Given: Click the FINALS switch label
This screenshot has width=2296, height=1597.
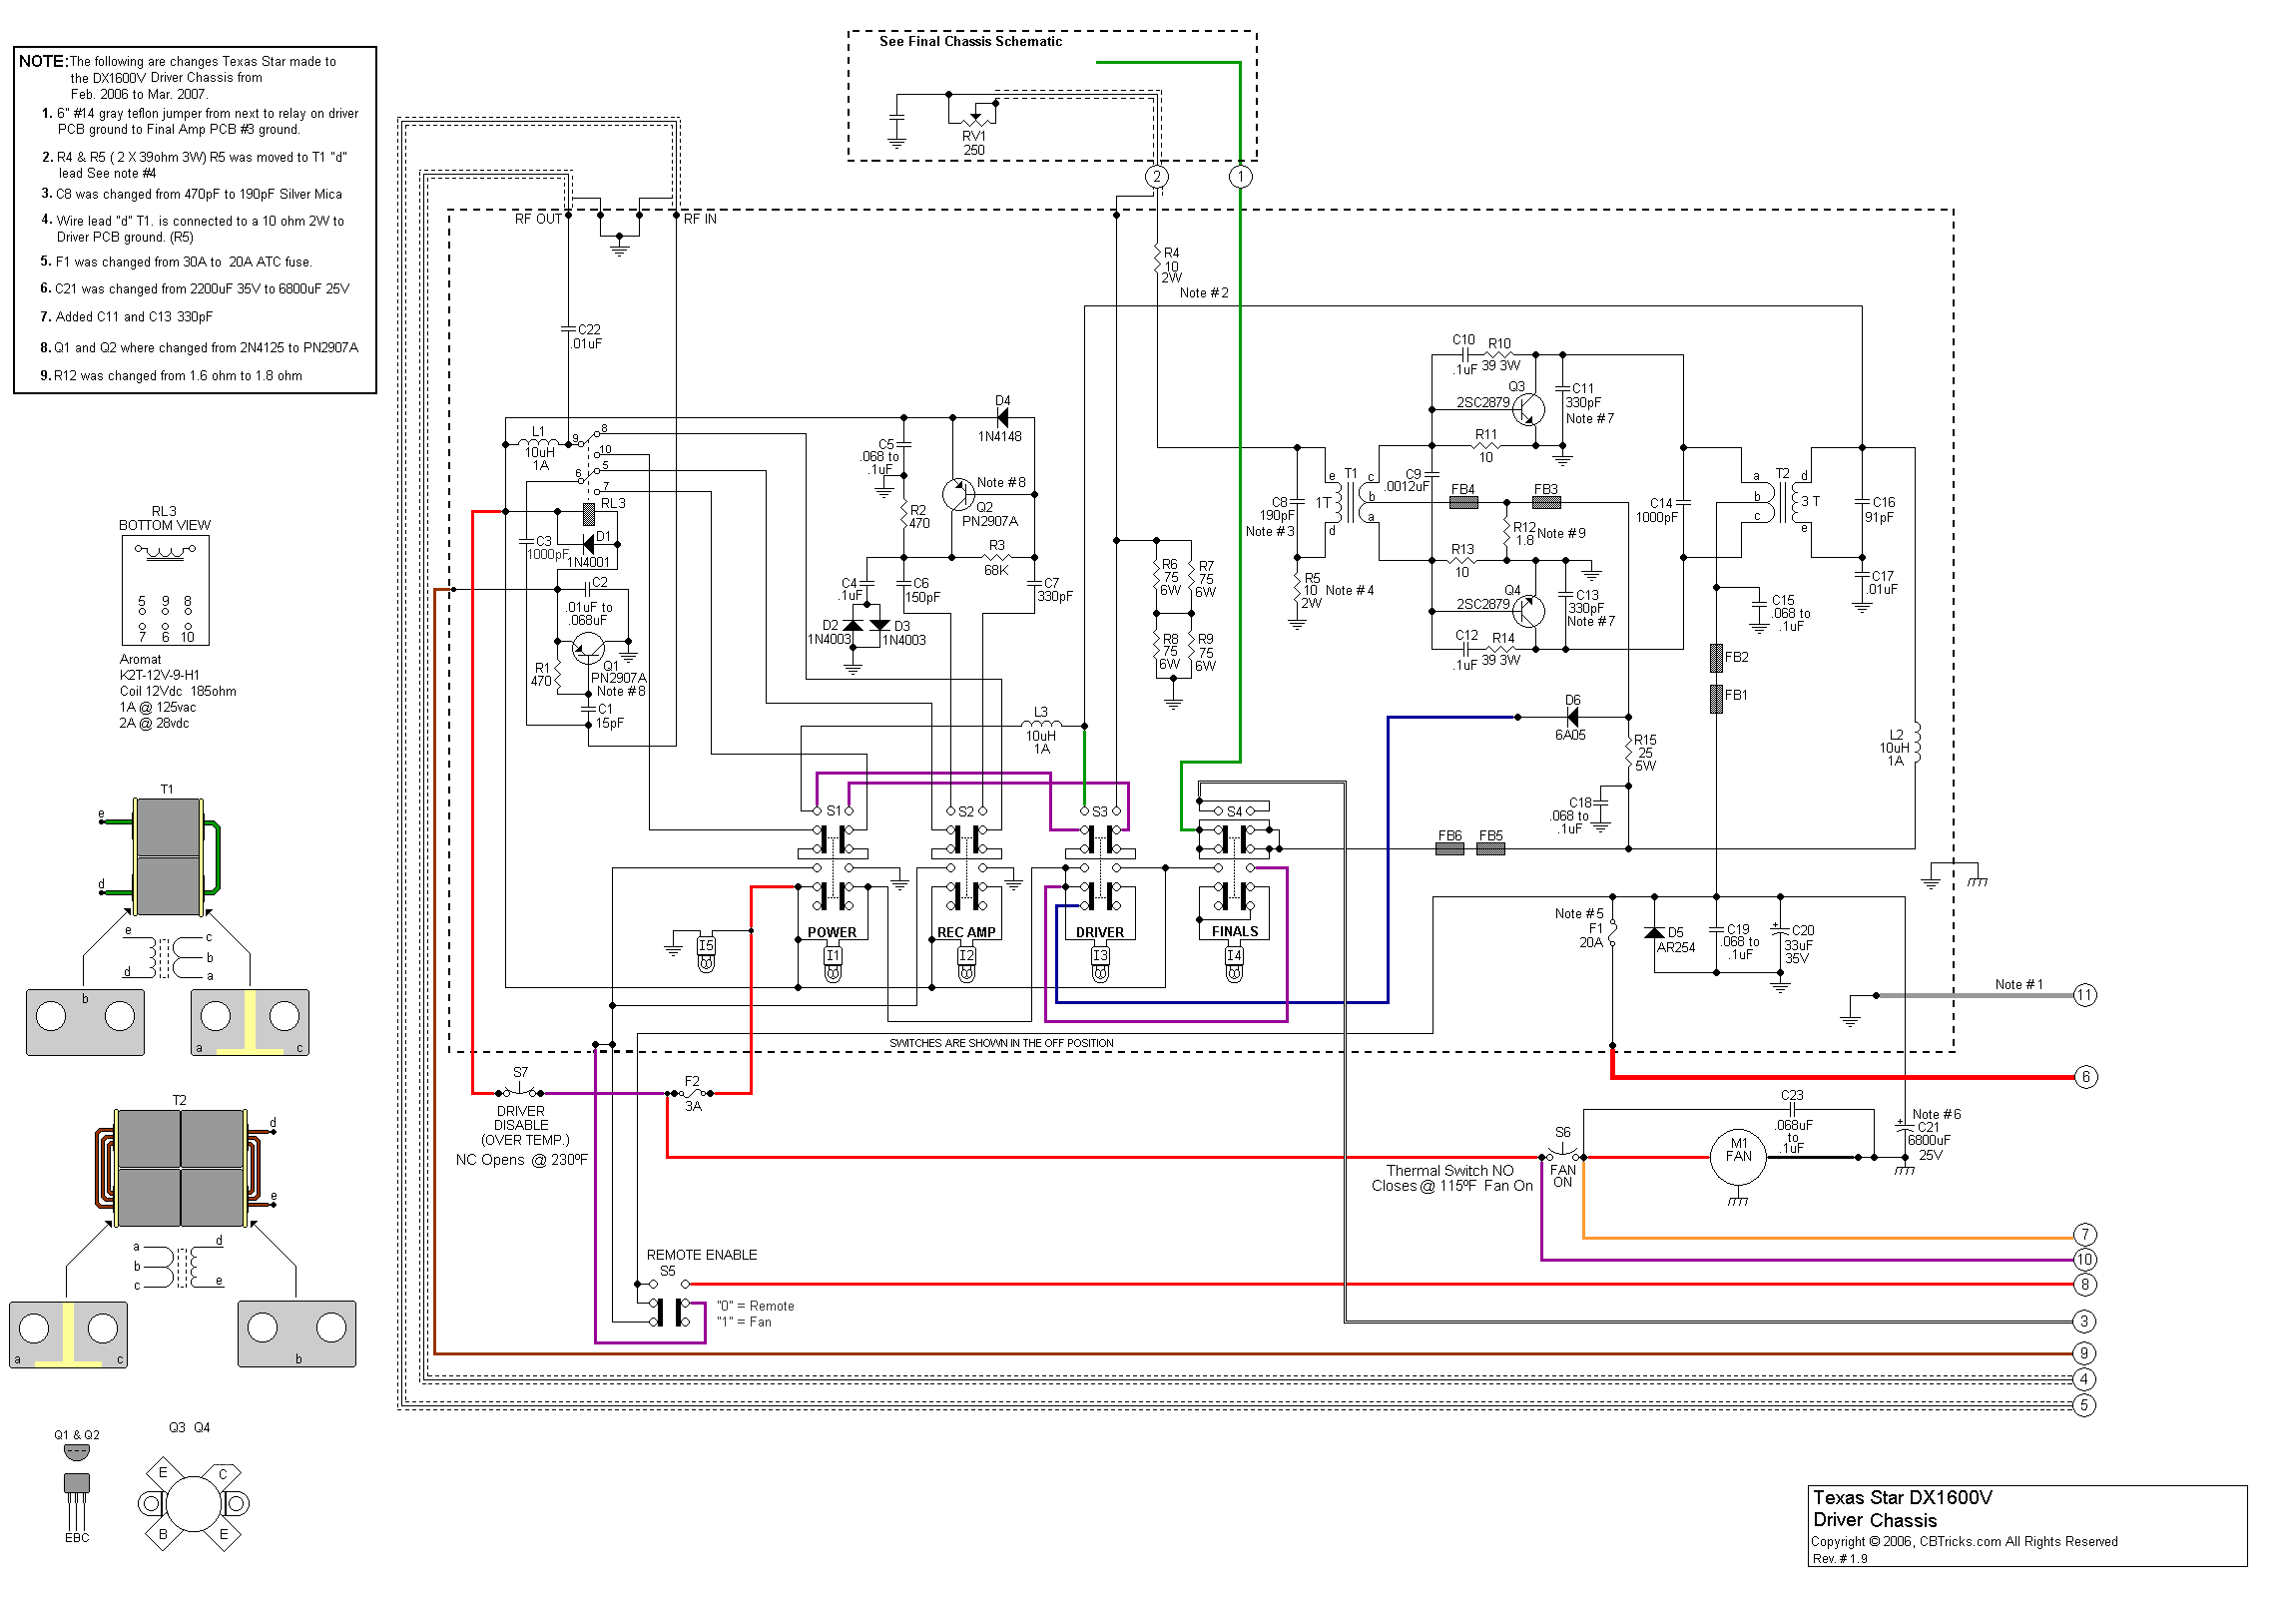Looking at the screenshot, I should coord(1235,931).
